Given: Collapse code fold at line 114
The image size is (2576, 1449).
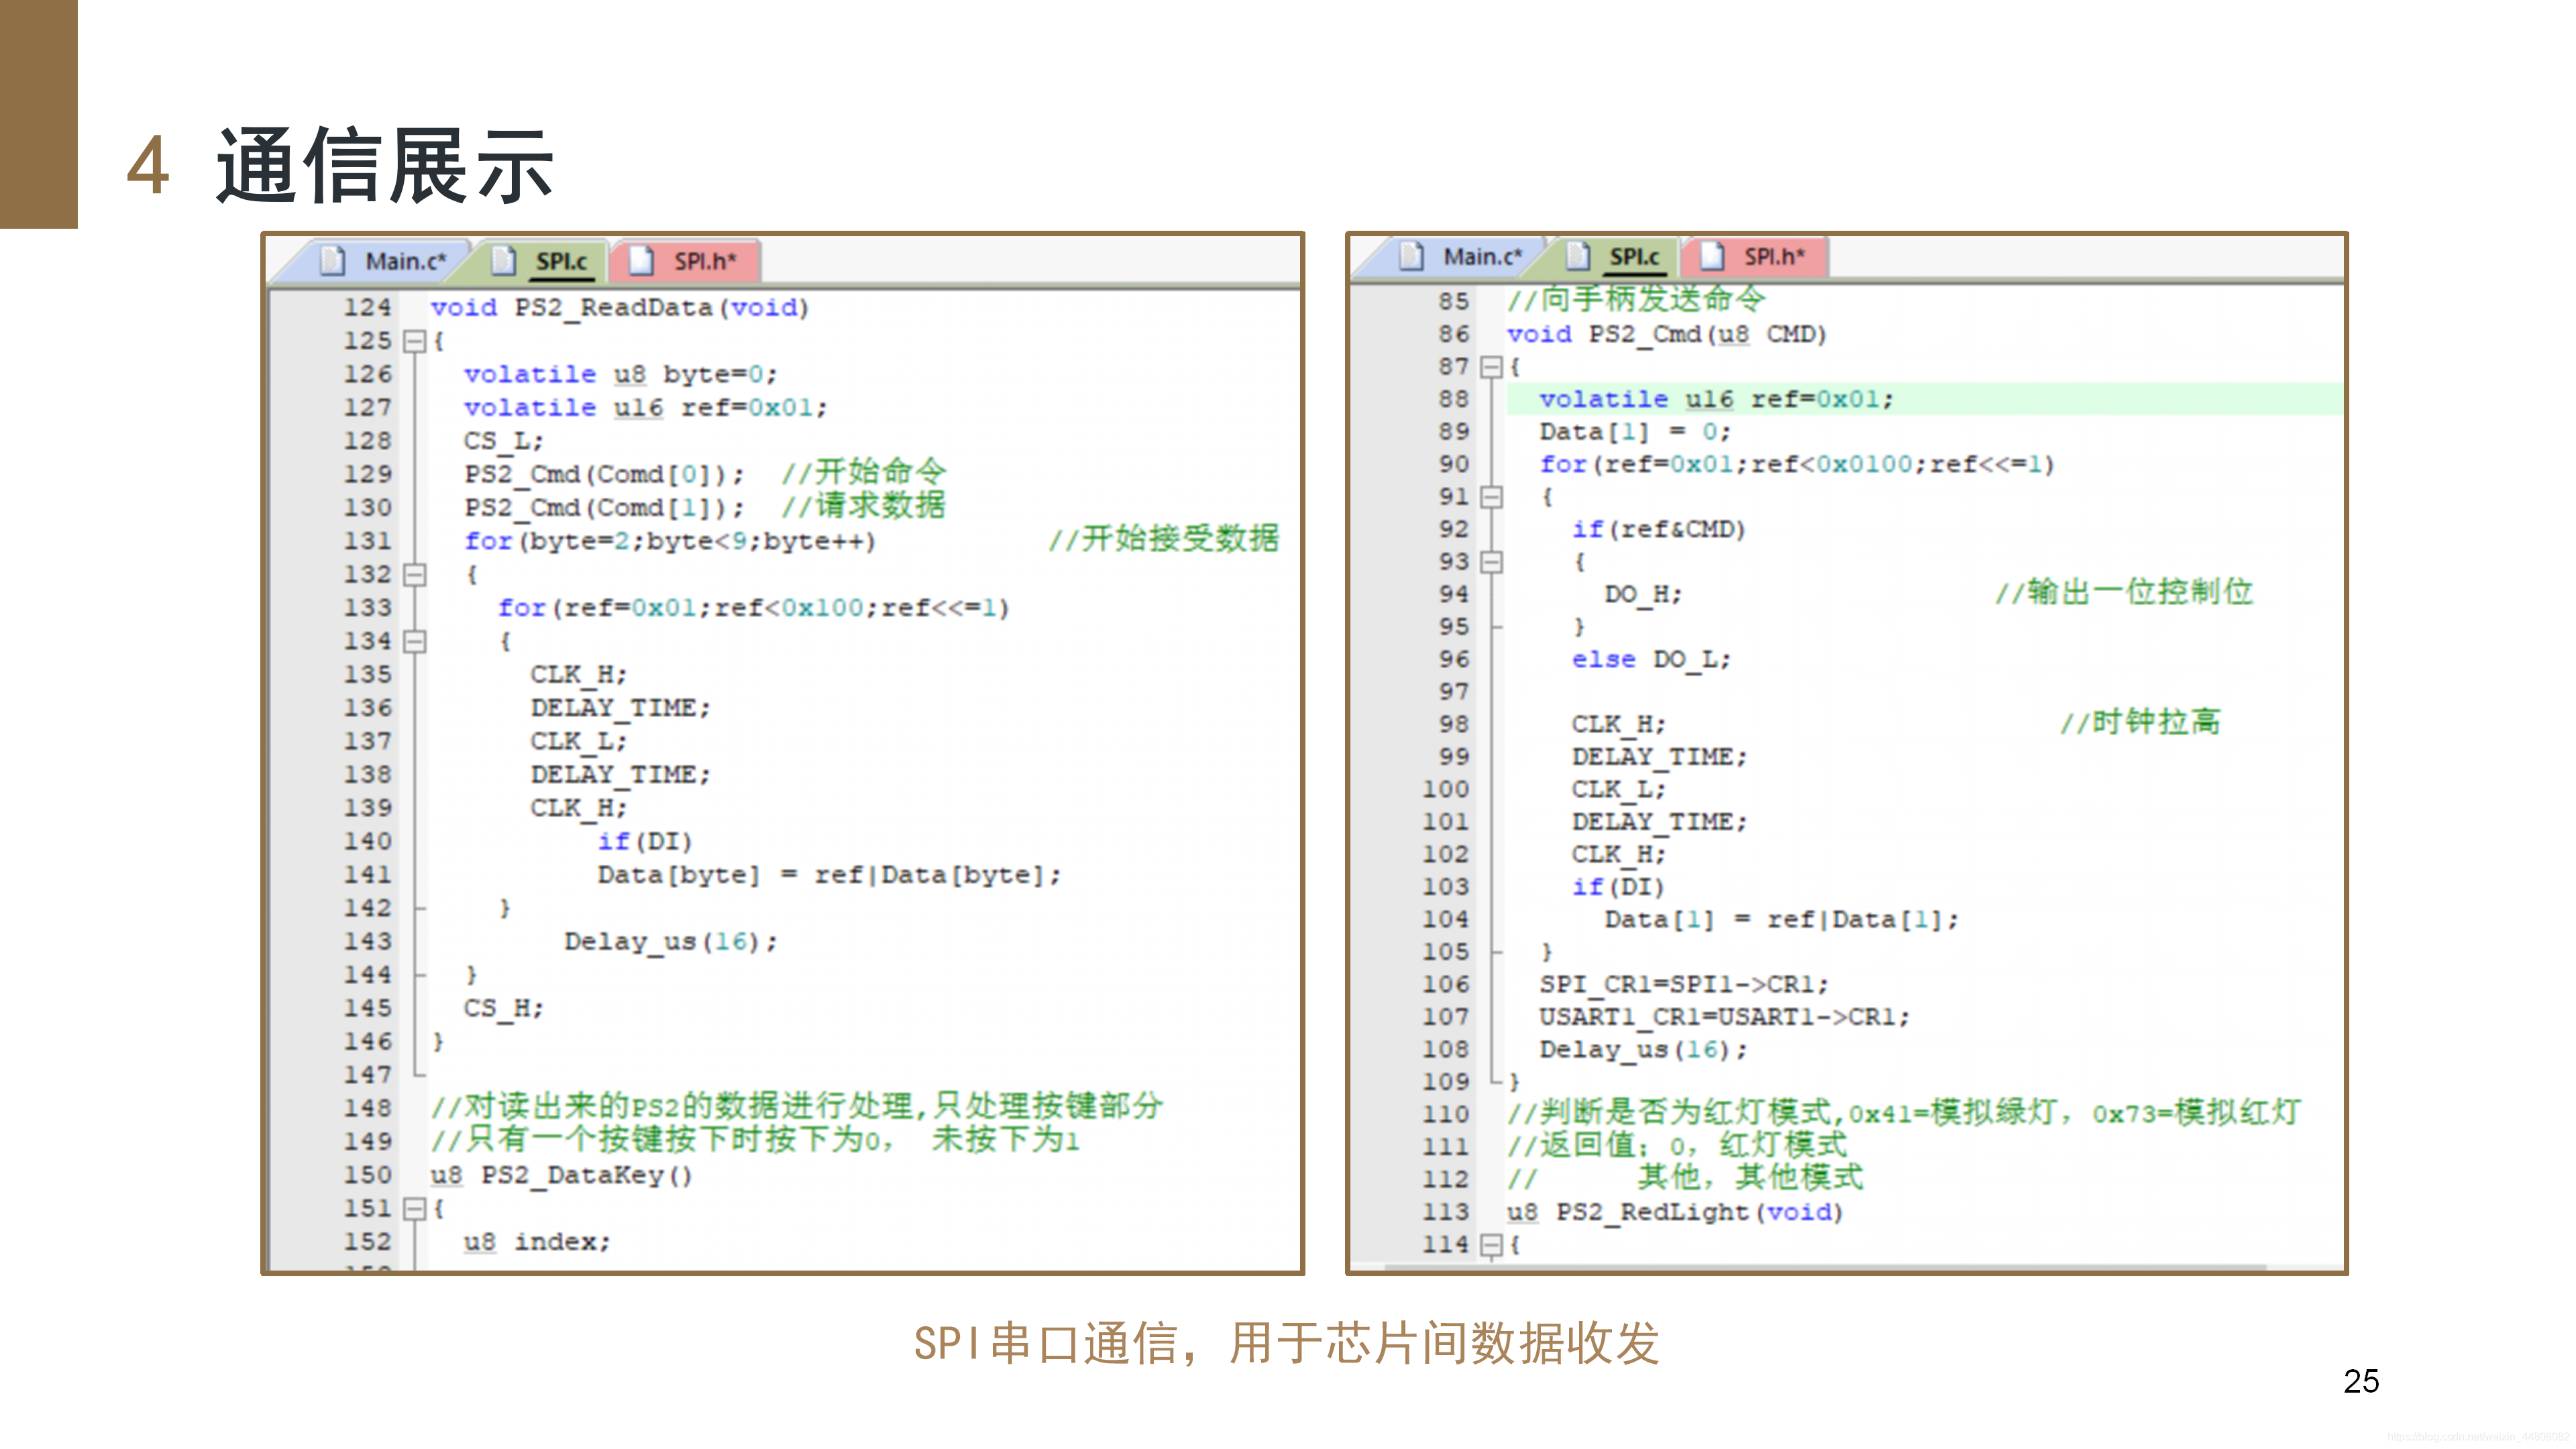Looking at the screenshot, I should [1491, 1245].
